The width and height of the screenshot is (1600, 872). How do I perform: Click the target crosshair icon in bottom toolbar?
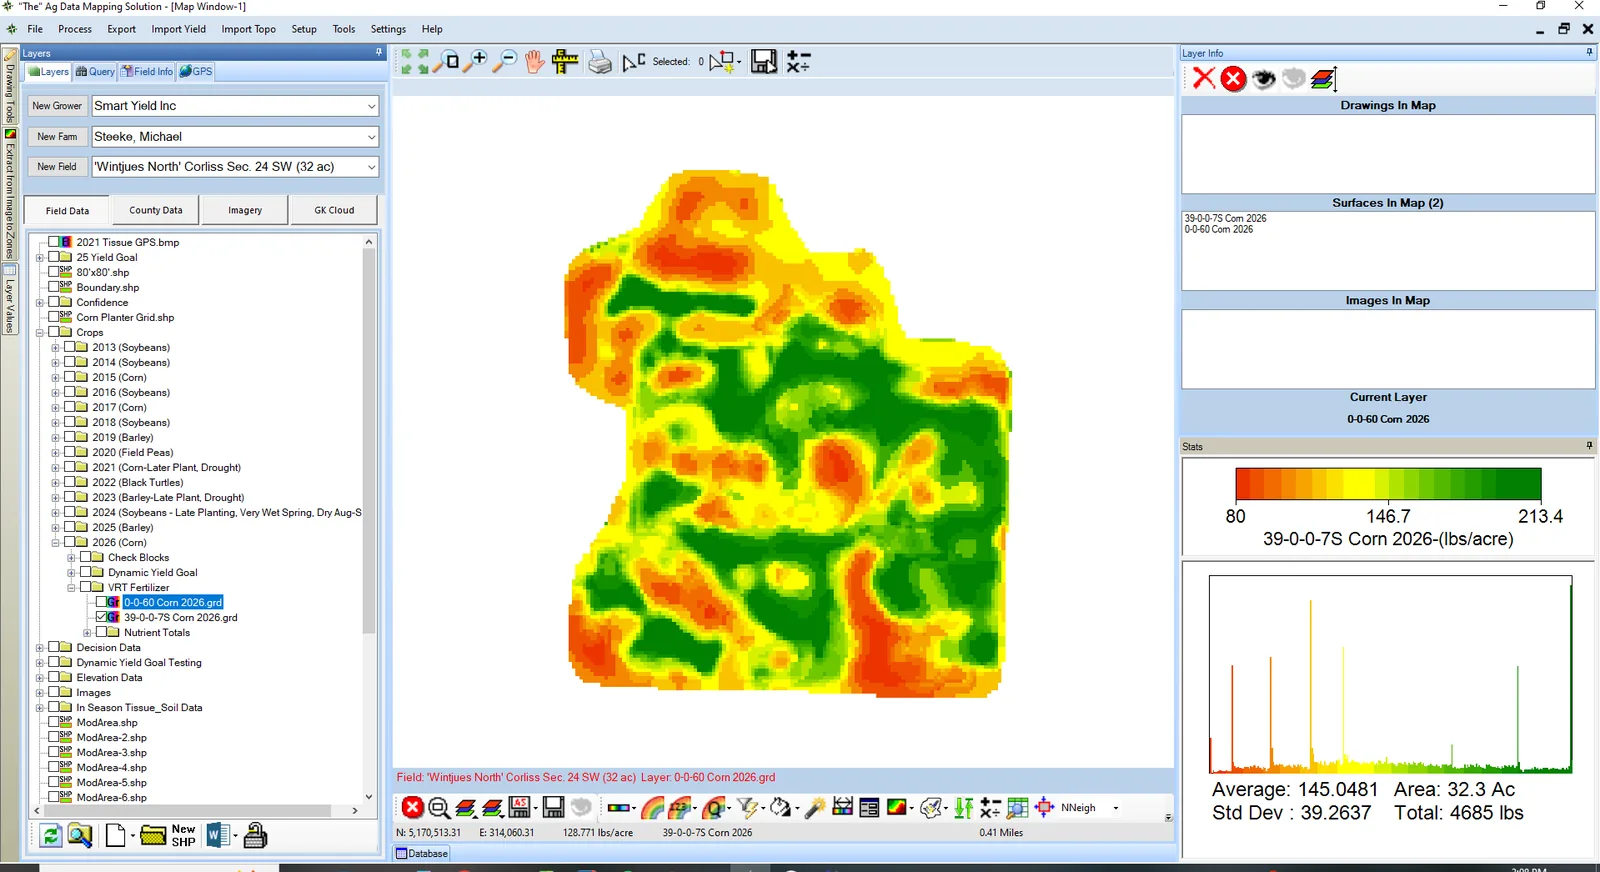click(1044, 807)
